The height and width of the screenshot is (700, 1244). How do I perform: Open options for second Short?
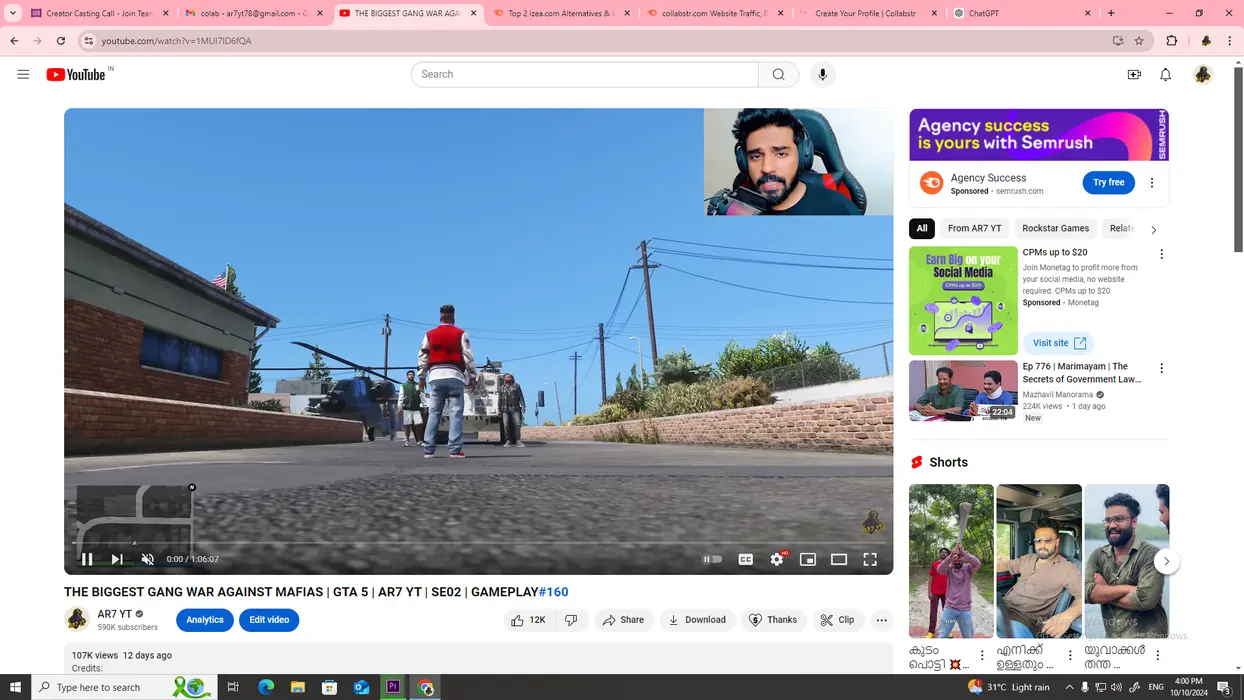tap(1070, 655)
